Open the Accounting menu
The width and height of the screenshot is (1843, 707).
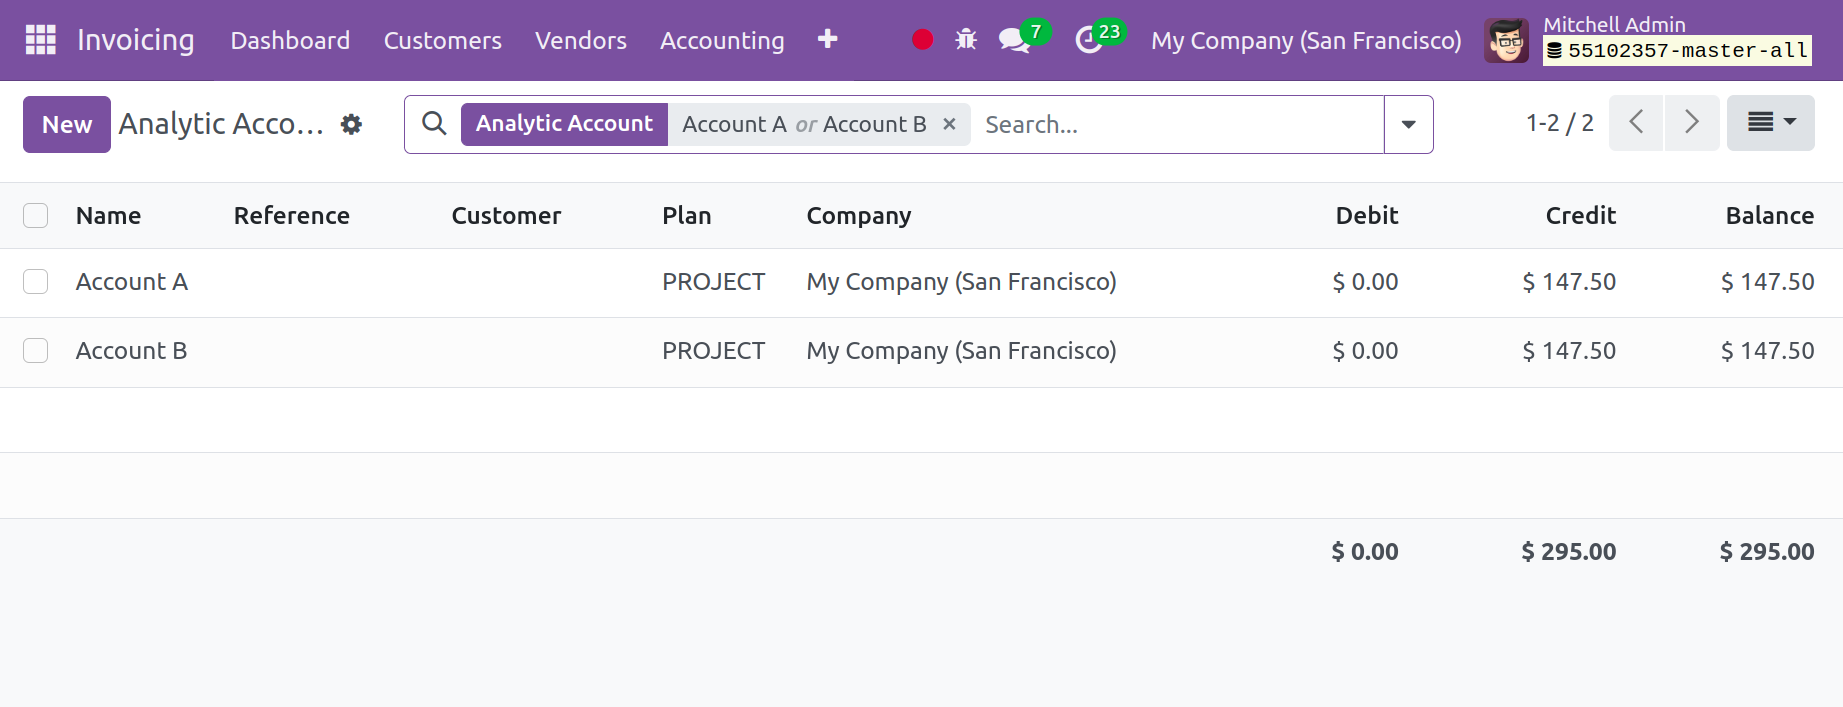722,40
